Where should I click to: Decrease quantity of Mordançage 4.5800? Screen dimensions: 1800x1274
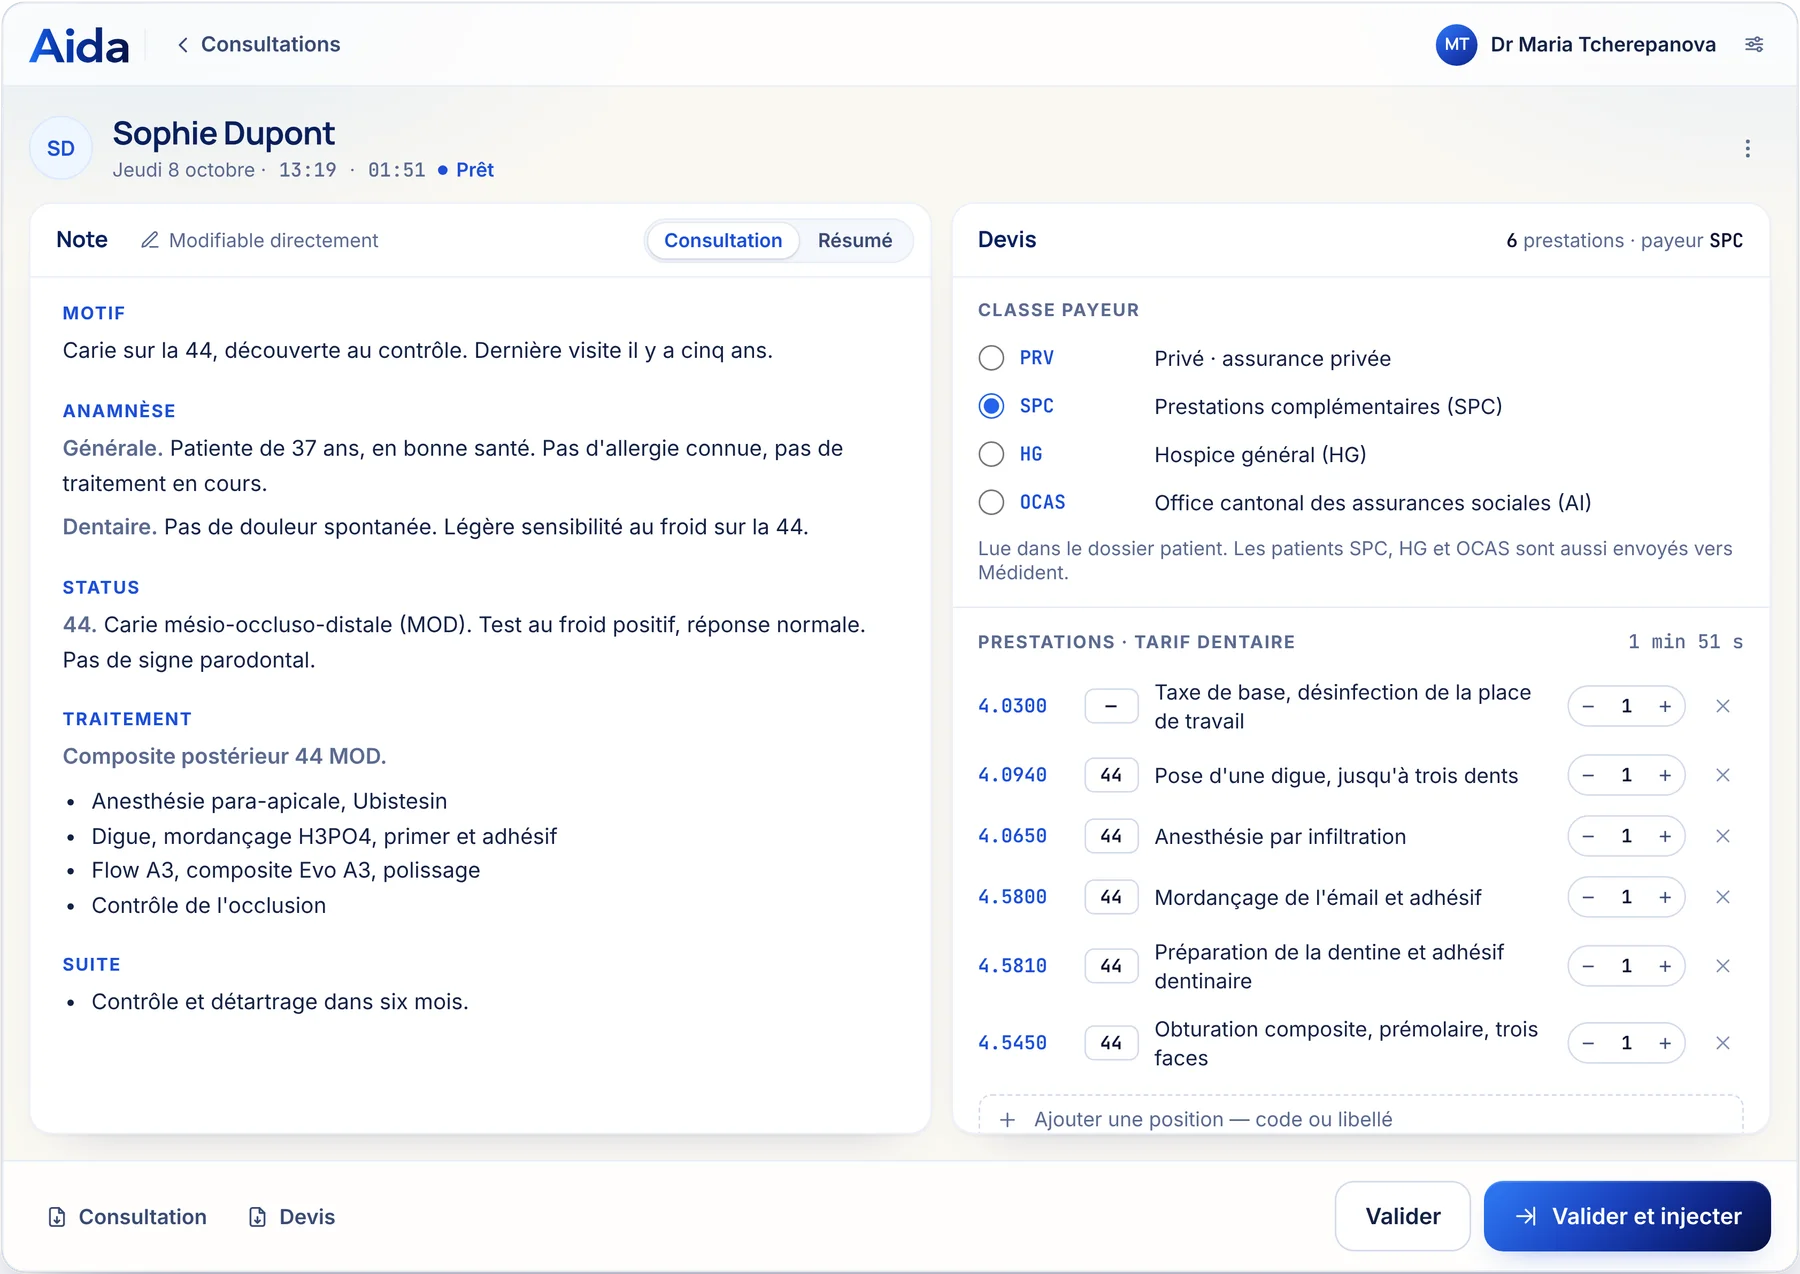click(1588, 897)
